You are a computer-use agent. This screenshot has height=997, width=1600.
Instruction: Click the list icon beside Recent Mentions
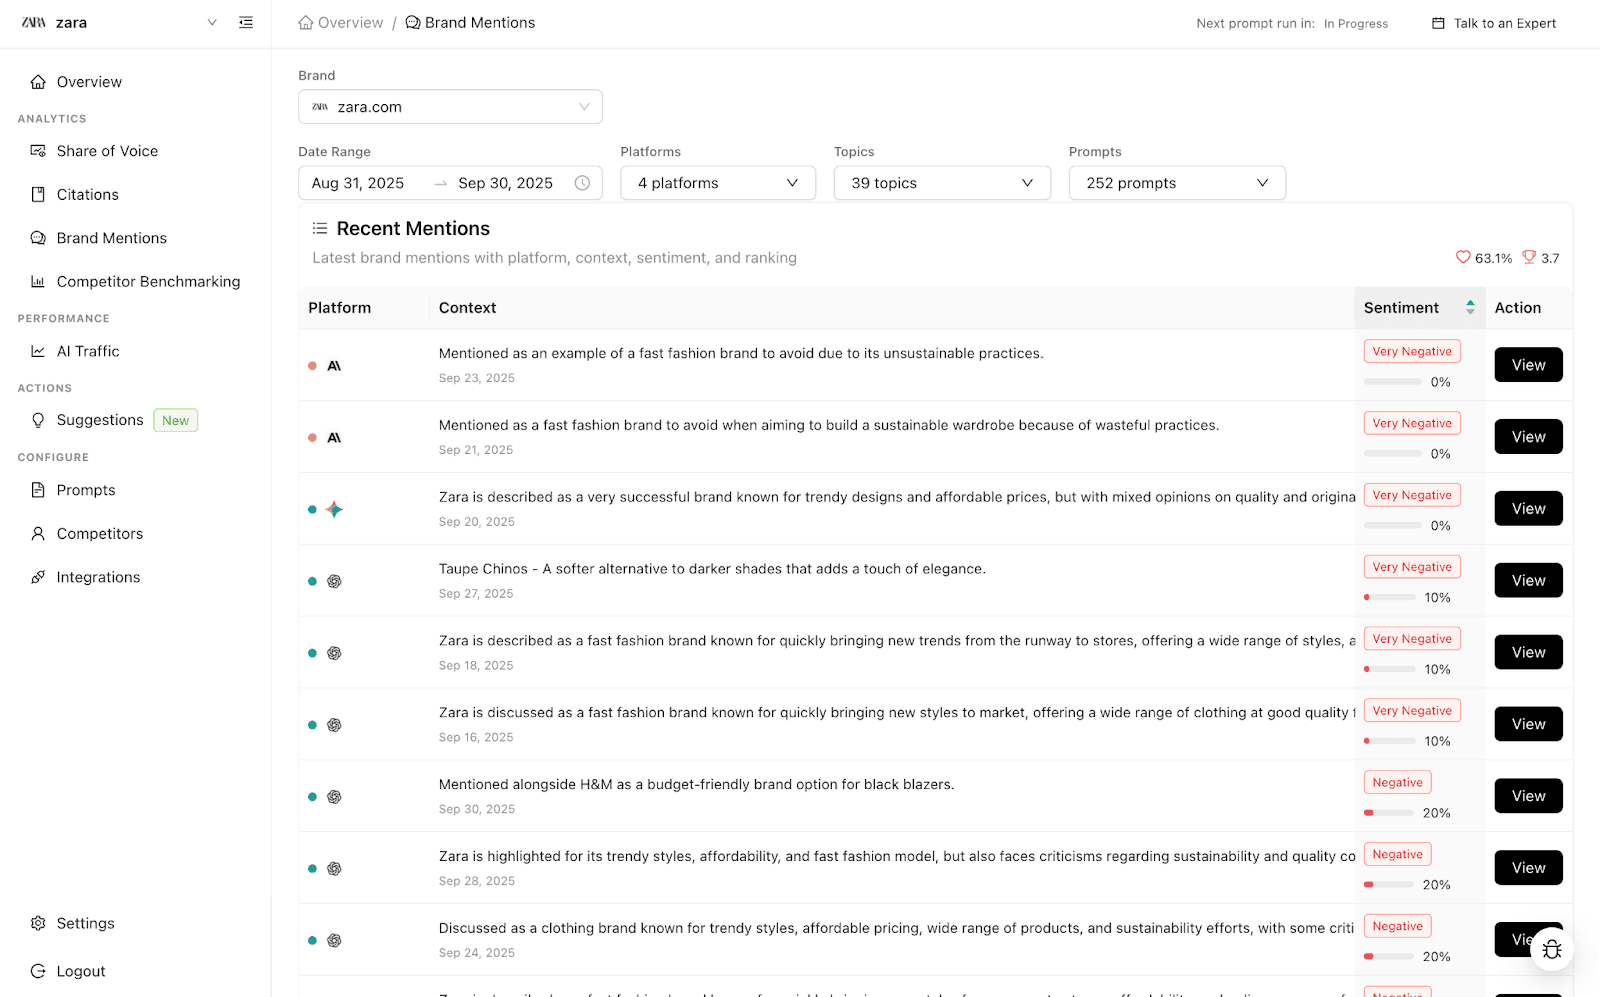[320, 229]
